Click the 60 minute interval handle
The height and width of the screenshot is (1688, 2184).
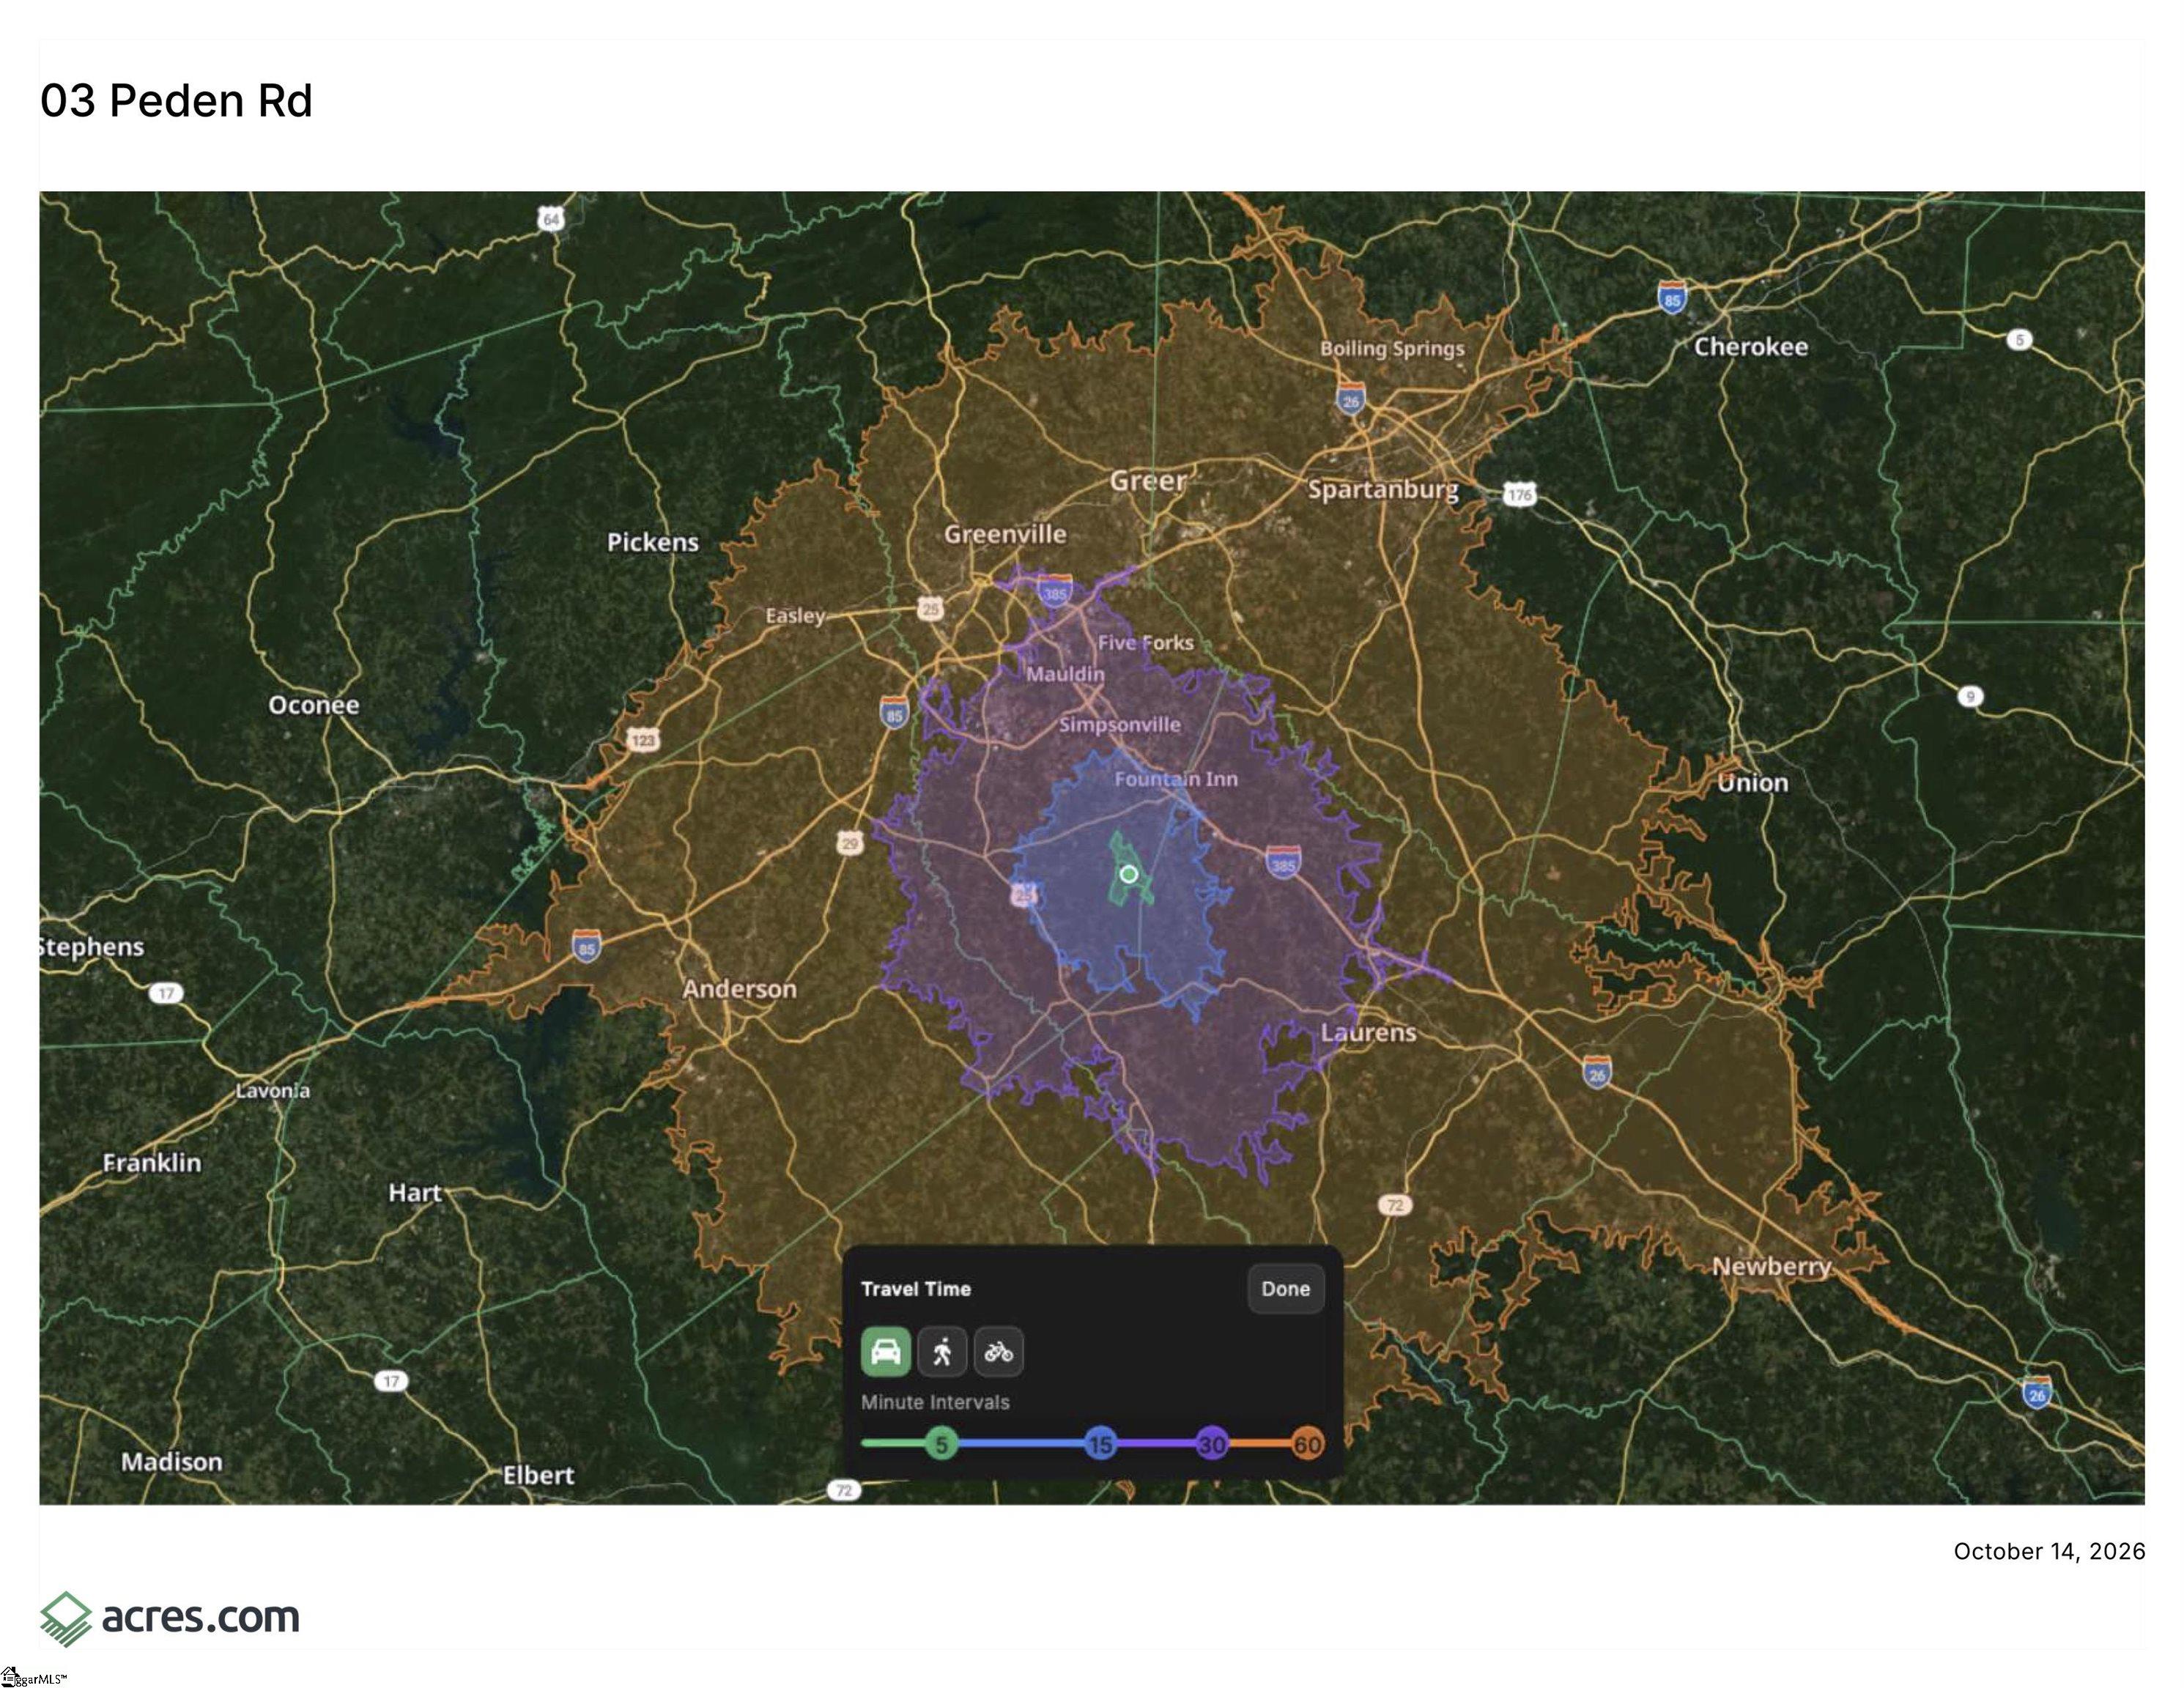(1307, 1443)
